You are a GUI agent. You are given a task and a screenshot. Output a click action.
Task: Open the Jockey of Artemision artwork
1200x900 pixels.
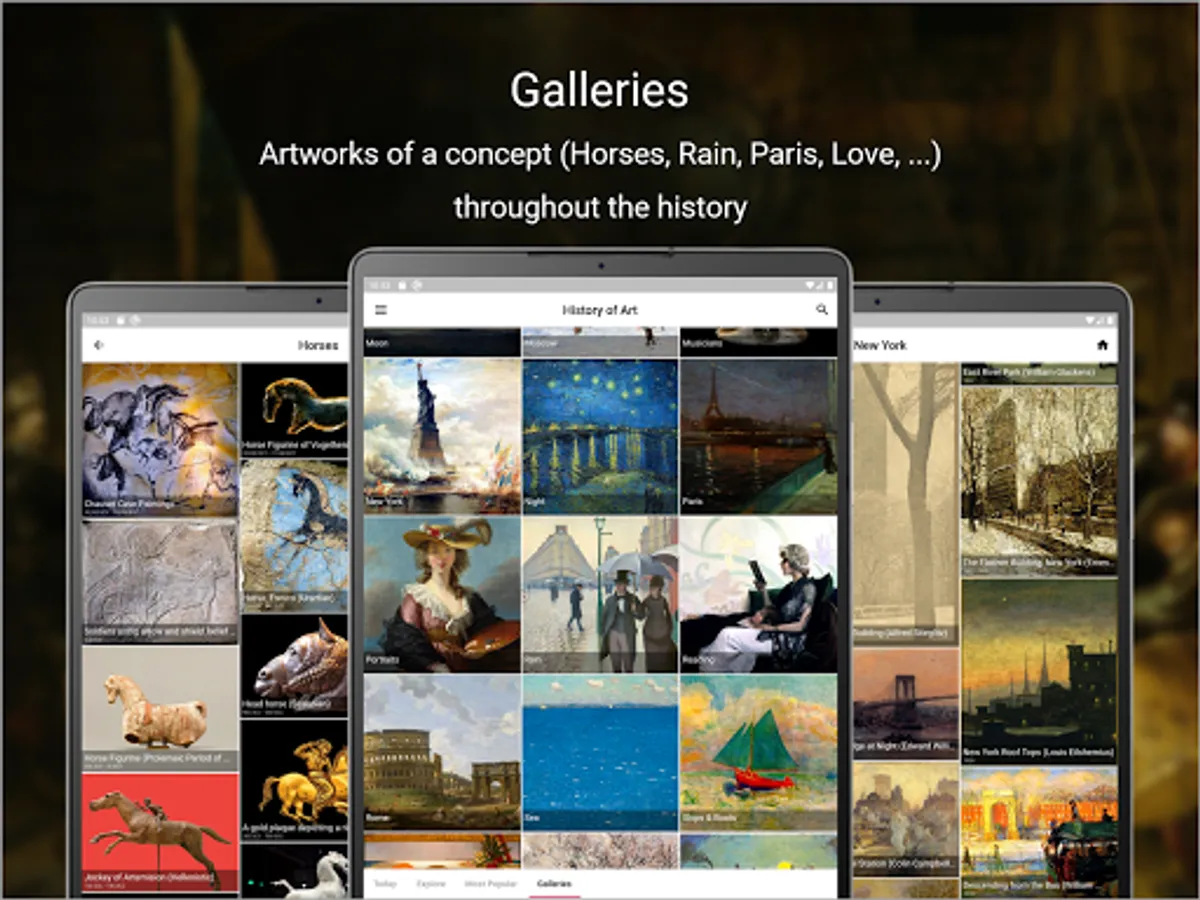[x=160, y=832]
